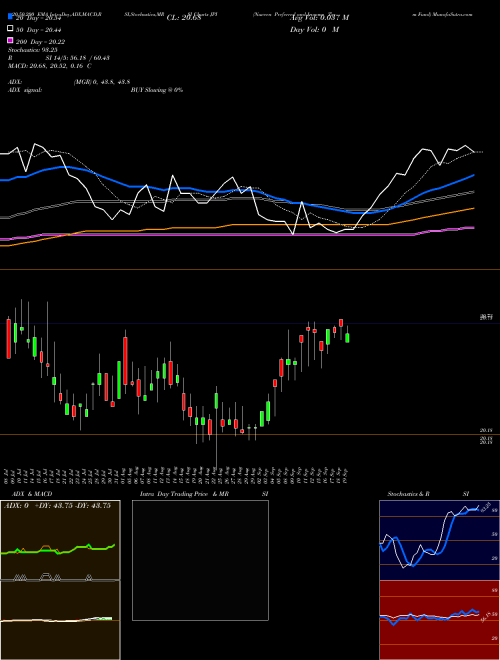The image size is (500, 660).
Task: Click the upper price label on the right axis
Action: click(x=486, y=317)
